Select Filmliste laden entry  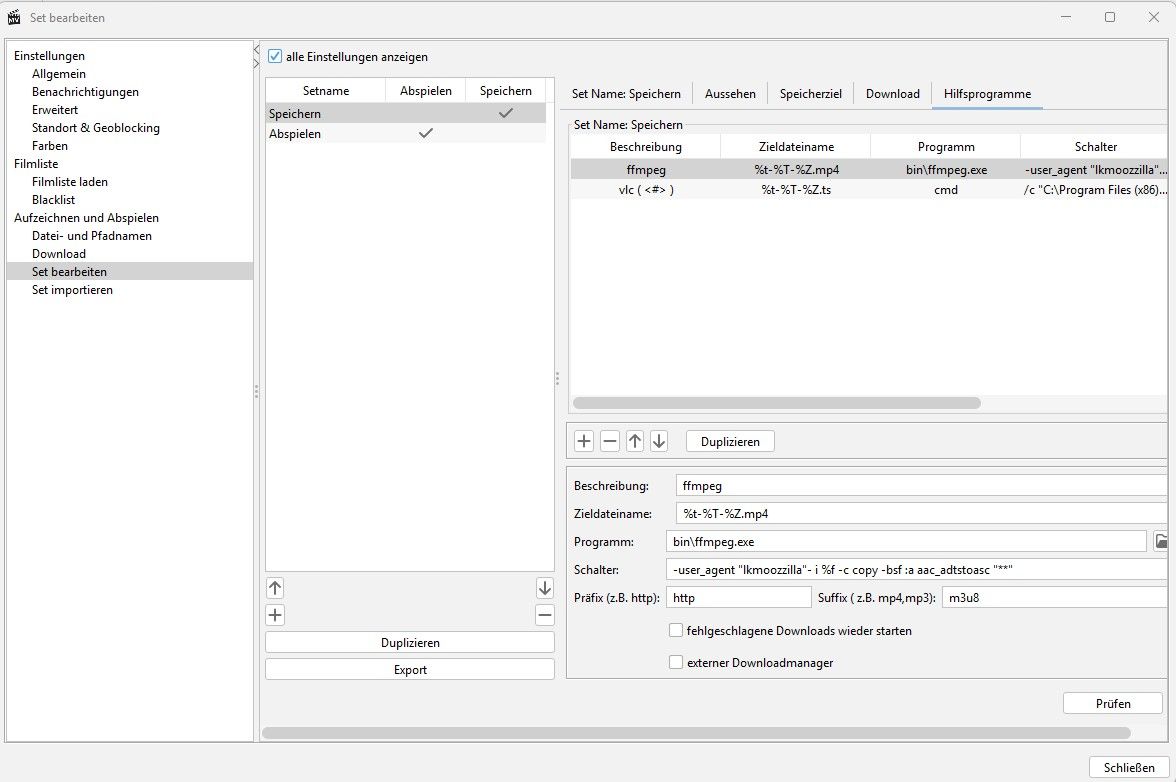(70, 181)
